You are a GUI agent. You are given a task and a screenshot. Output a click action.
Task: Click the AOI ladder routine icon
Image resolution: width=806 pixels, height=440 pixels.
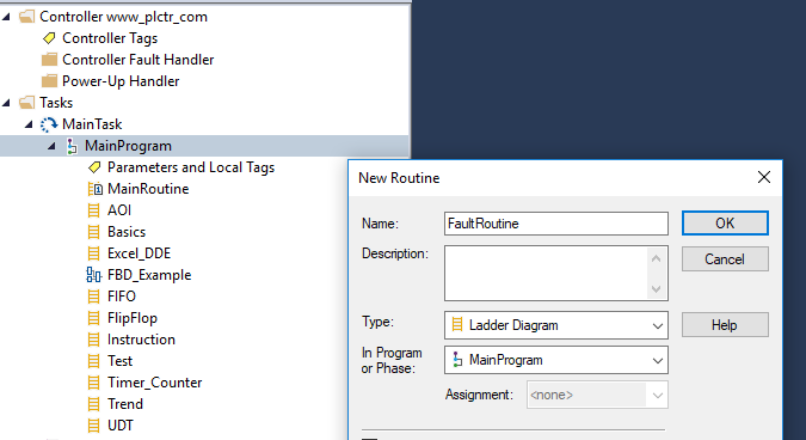coord(94,210)
